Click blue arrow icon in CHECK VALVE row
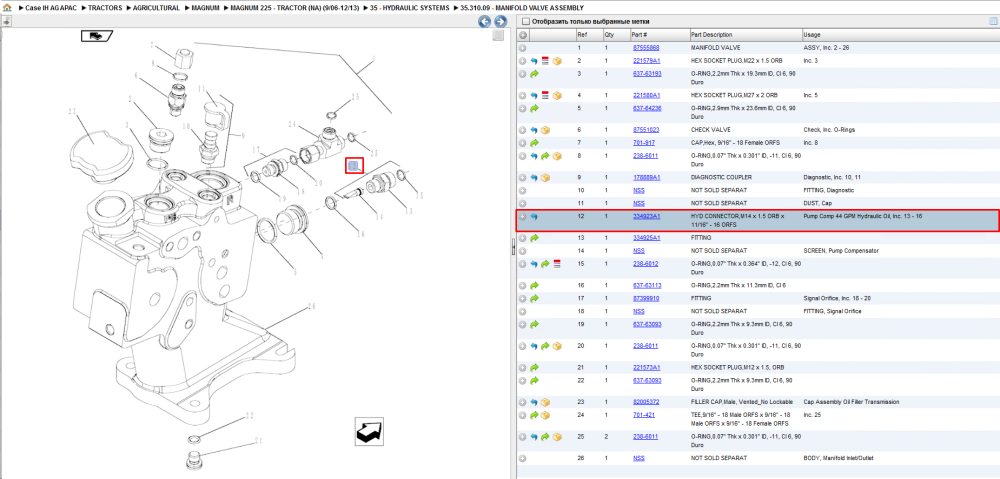The height and width of the screenshot is (479, 1000). 534,130
